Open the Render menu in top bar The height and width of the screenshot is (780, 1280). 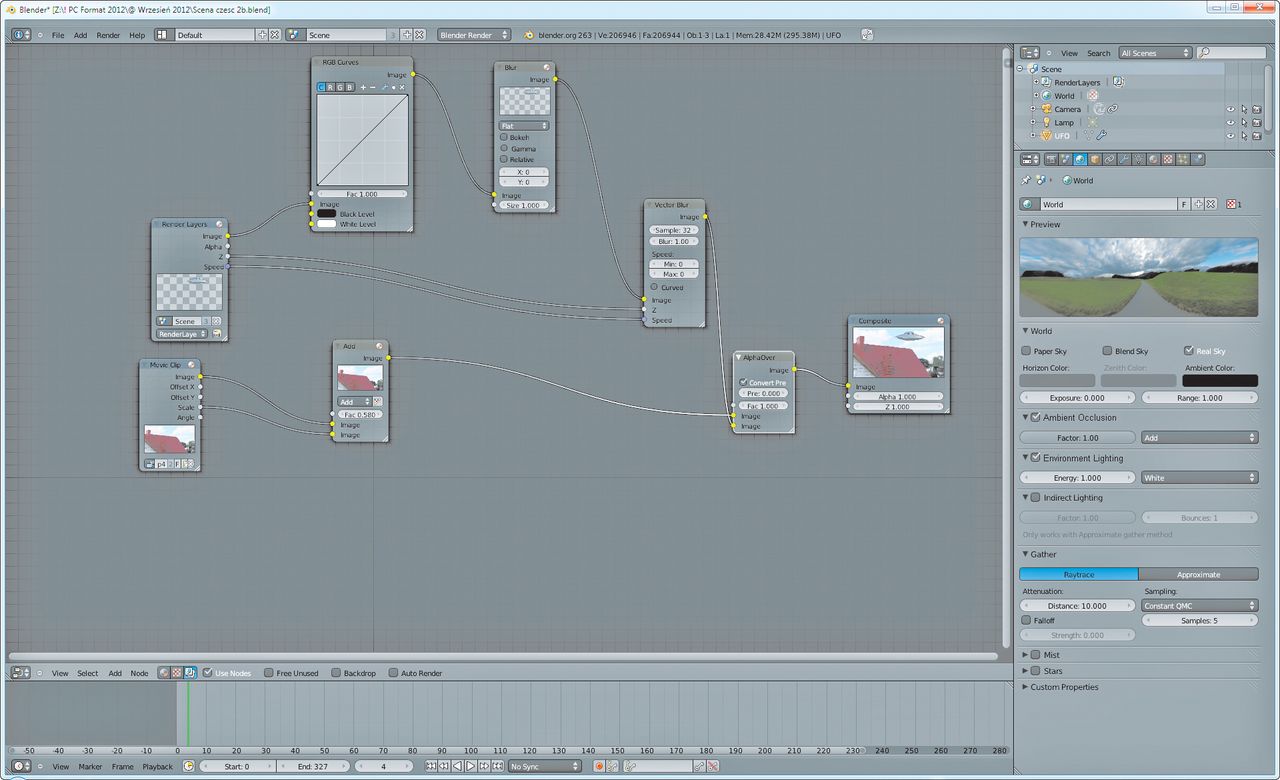click(x=108, y=35)
